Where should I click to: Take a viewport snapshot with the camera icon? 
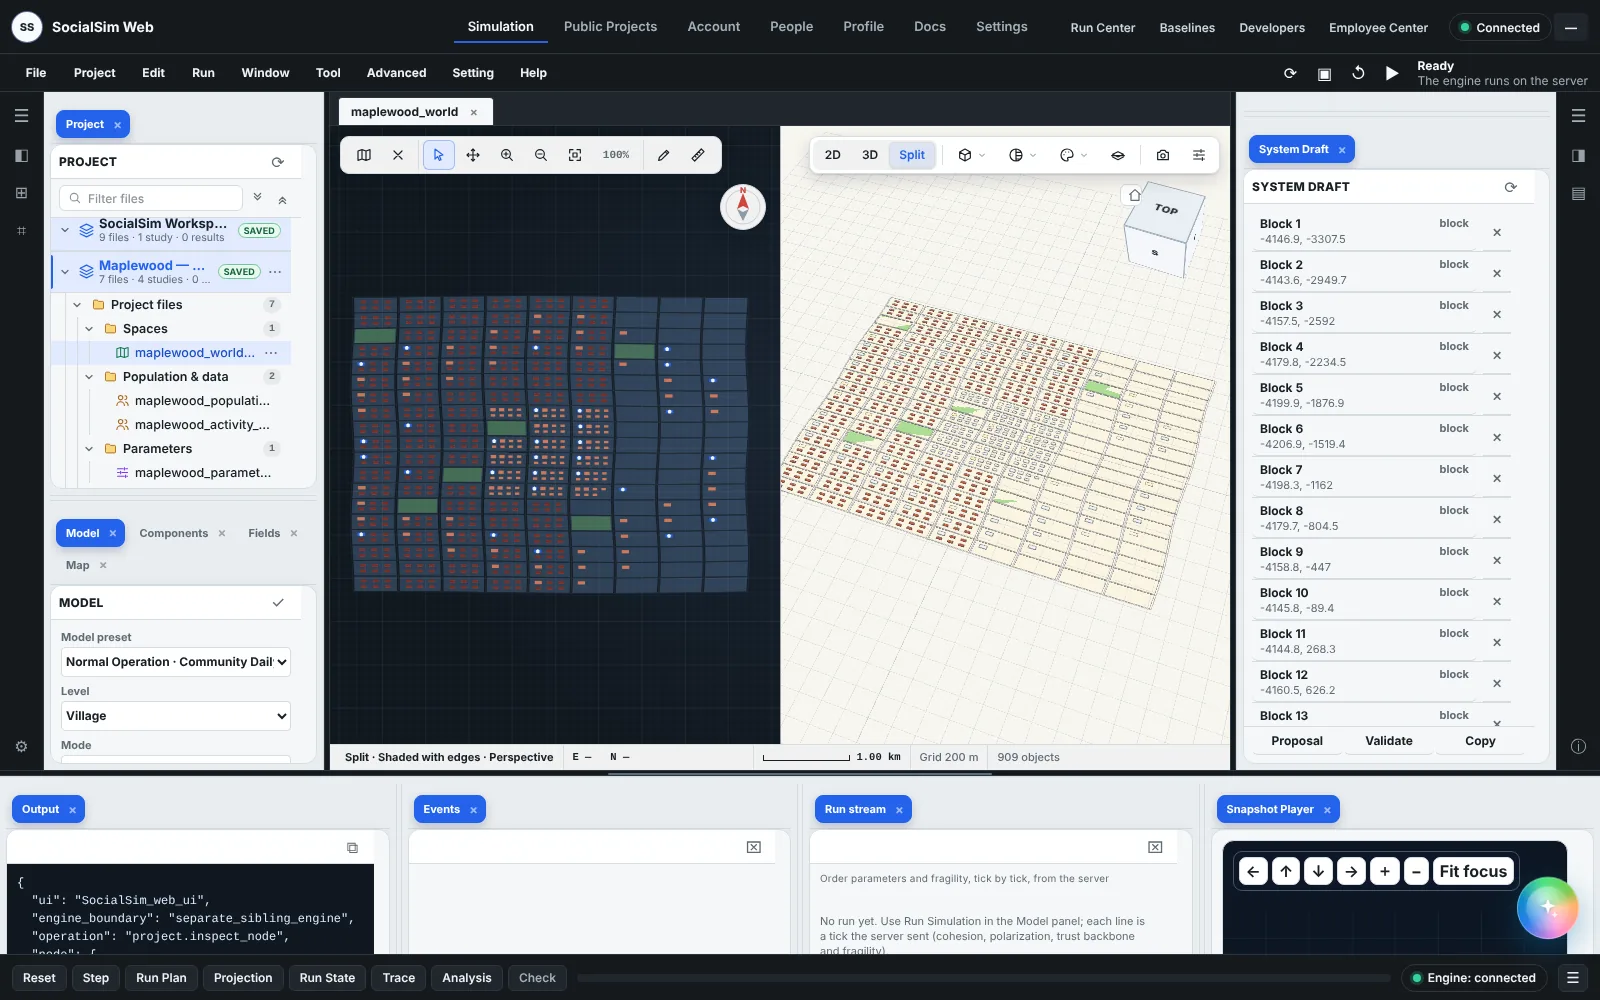1163,155
